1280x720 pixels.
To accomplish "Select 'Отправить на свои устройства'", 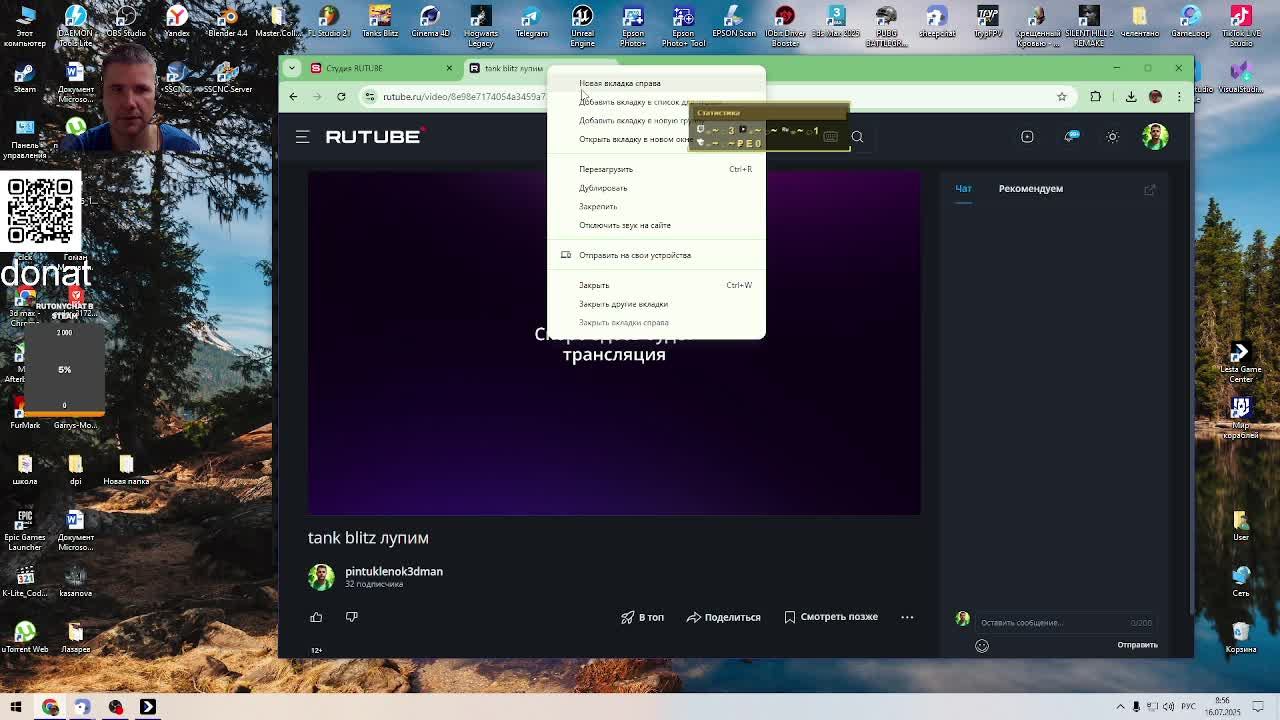I will tap(656, 255).
